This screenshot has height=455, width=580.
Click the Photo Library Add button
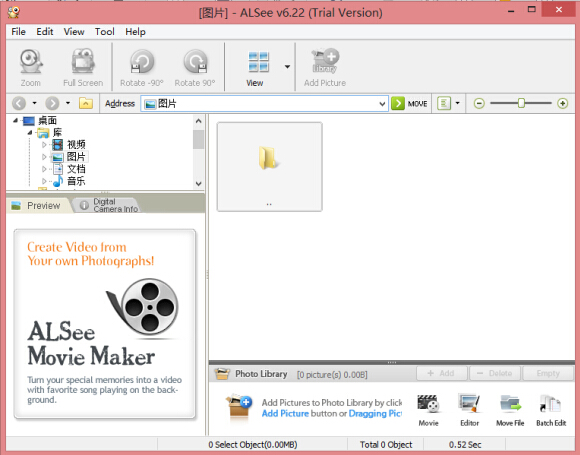click(x=442, y=374)
